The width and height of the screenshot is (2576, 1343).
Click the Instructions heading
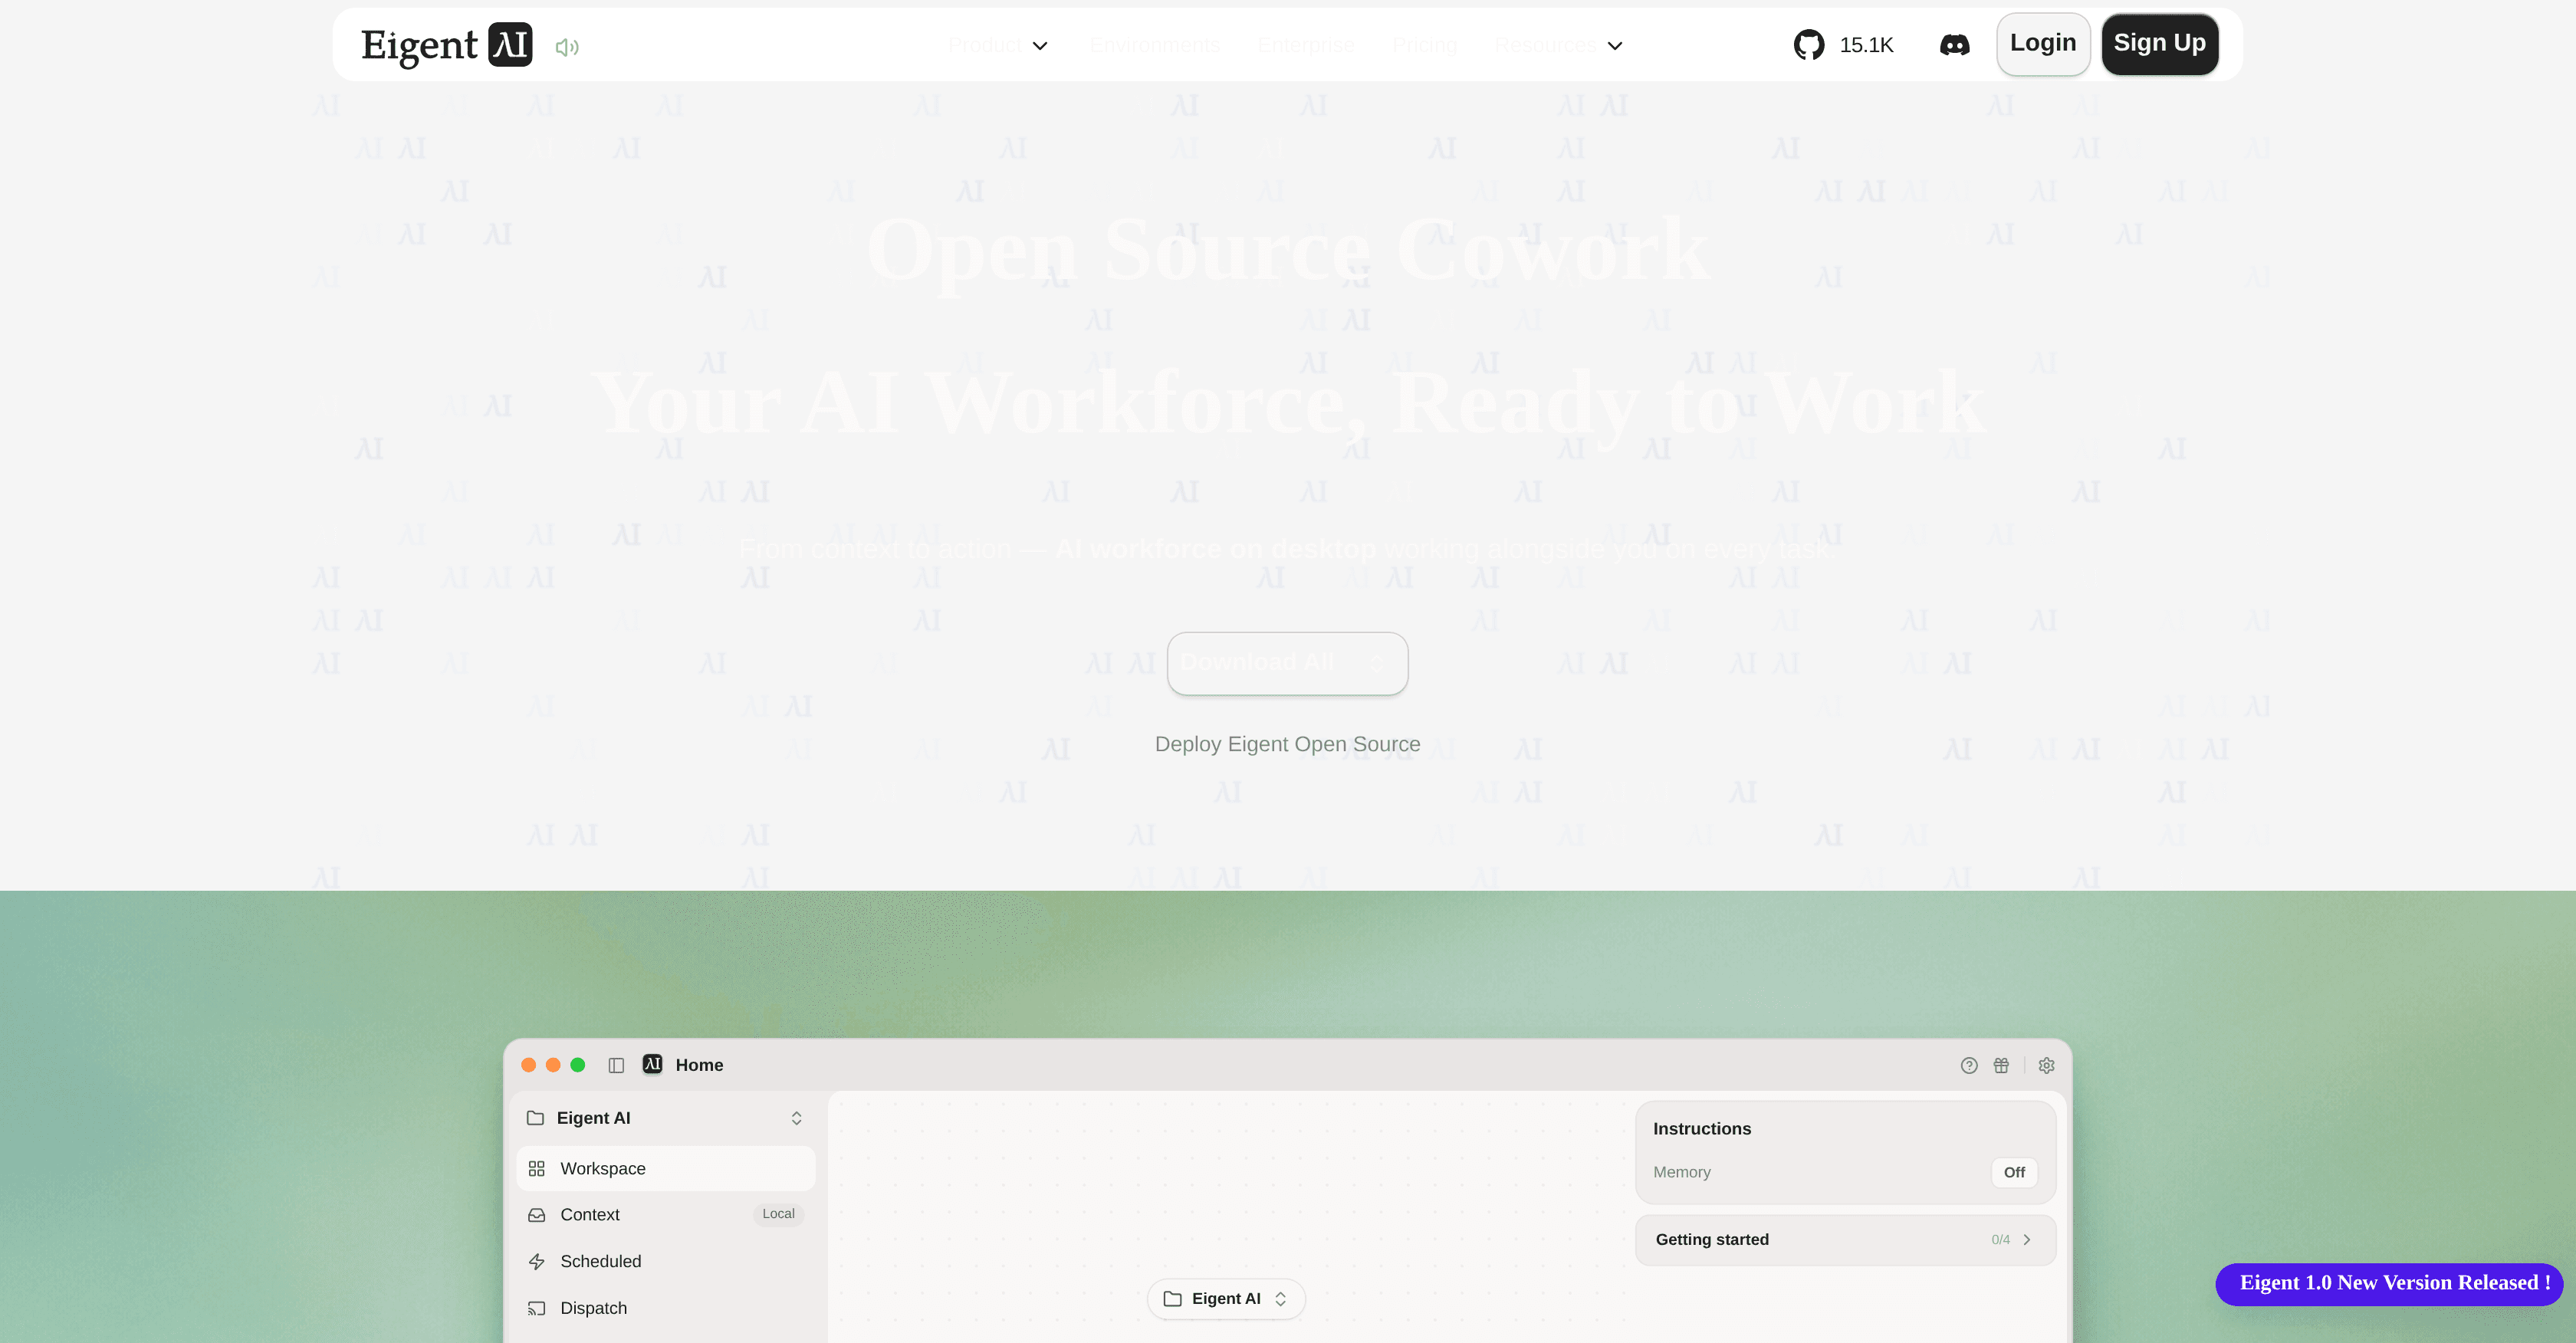(x=1702, y=1128)
